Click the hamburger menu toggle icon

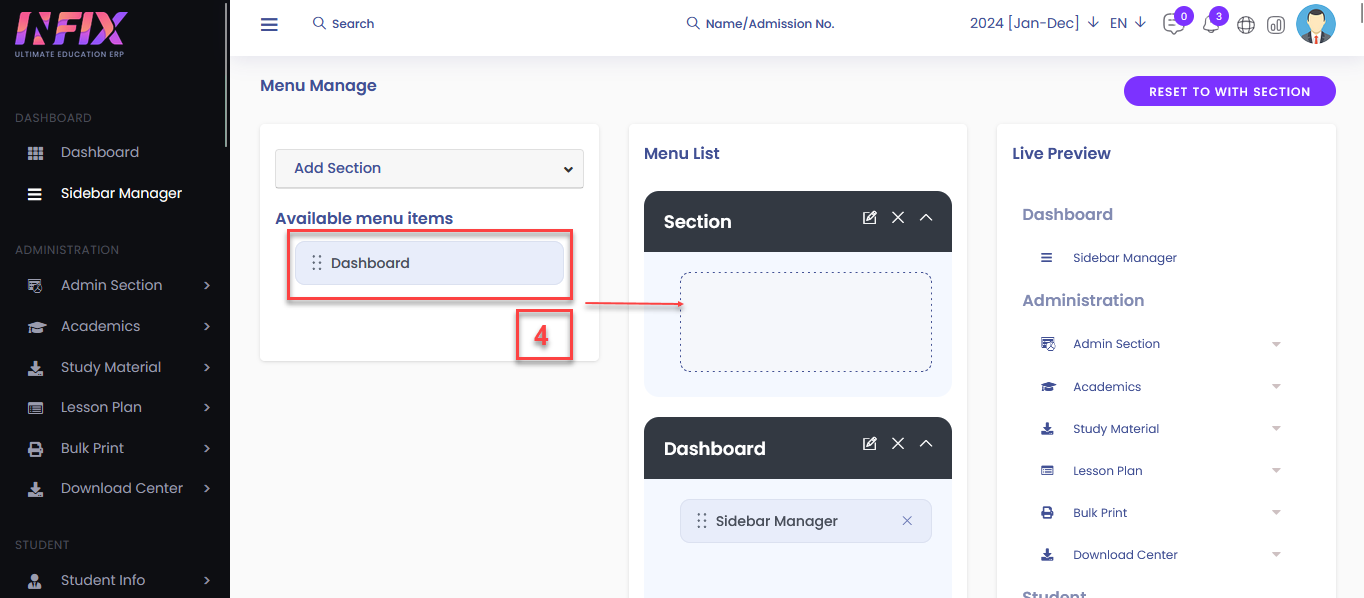(x=269, y=24)
